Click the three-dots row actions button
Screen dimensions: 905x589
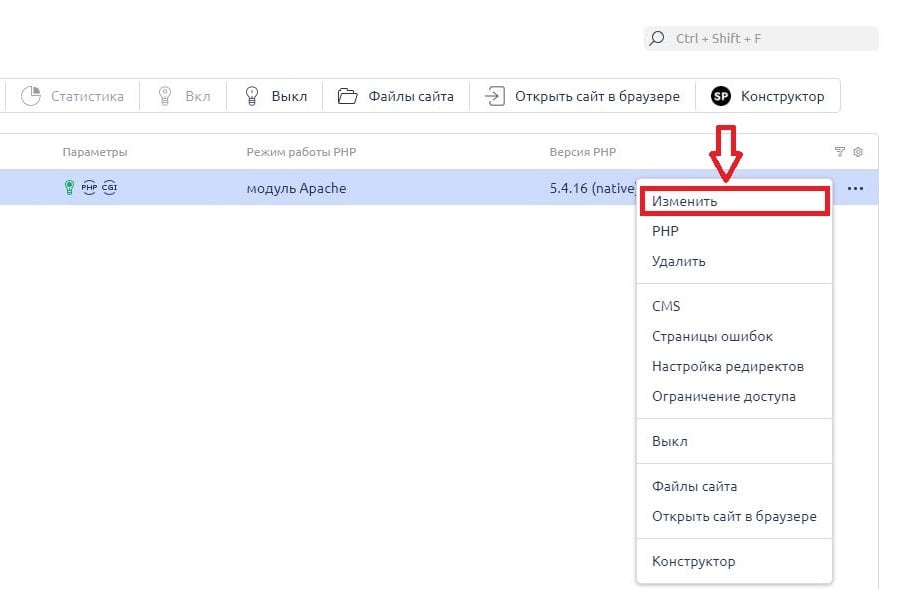click(855, 188)
